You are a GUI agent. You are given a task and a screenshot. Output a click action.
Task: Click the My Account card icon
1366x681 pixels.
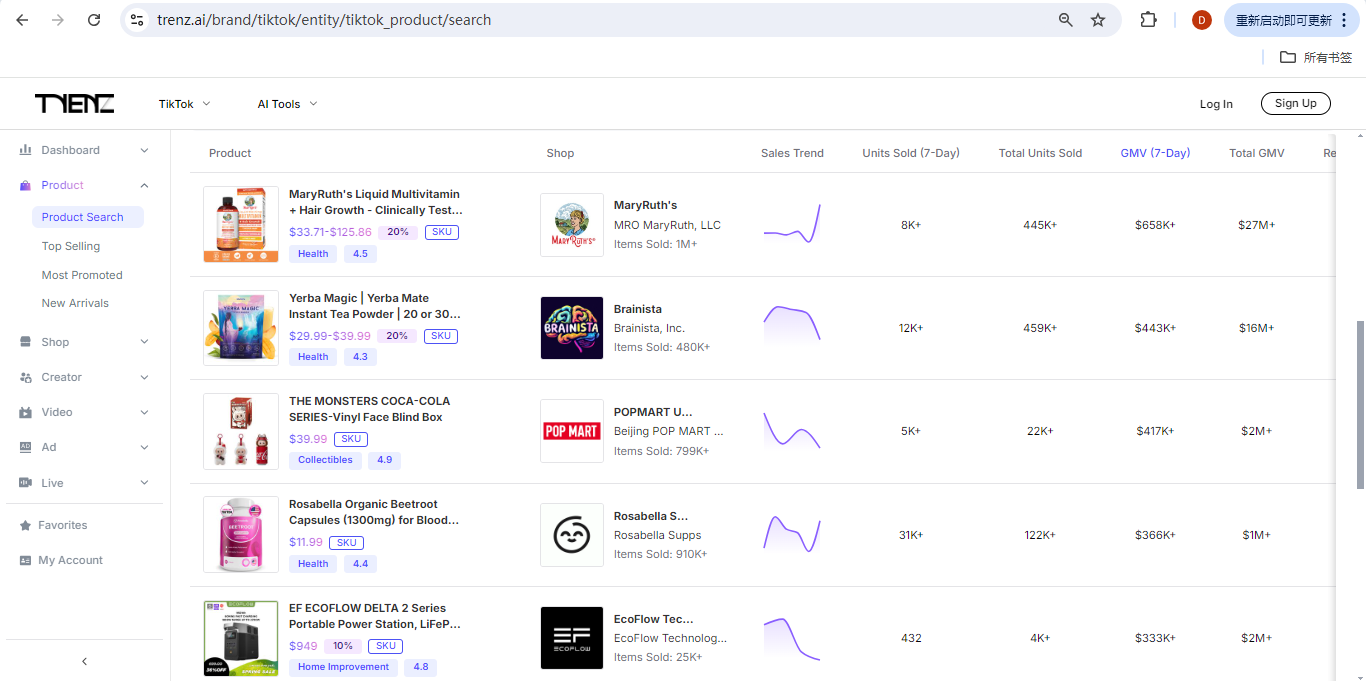[x=26, y=560]
